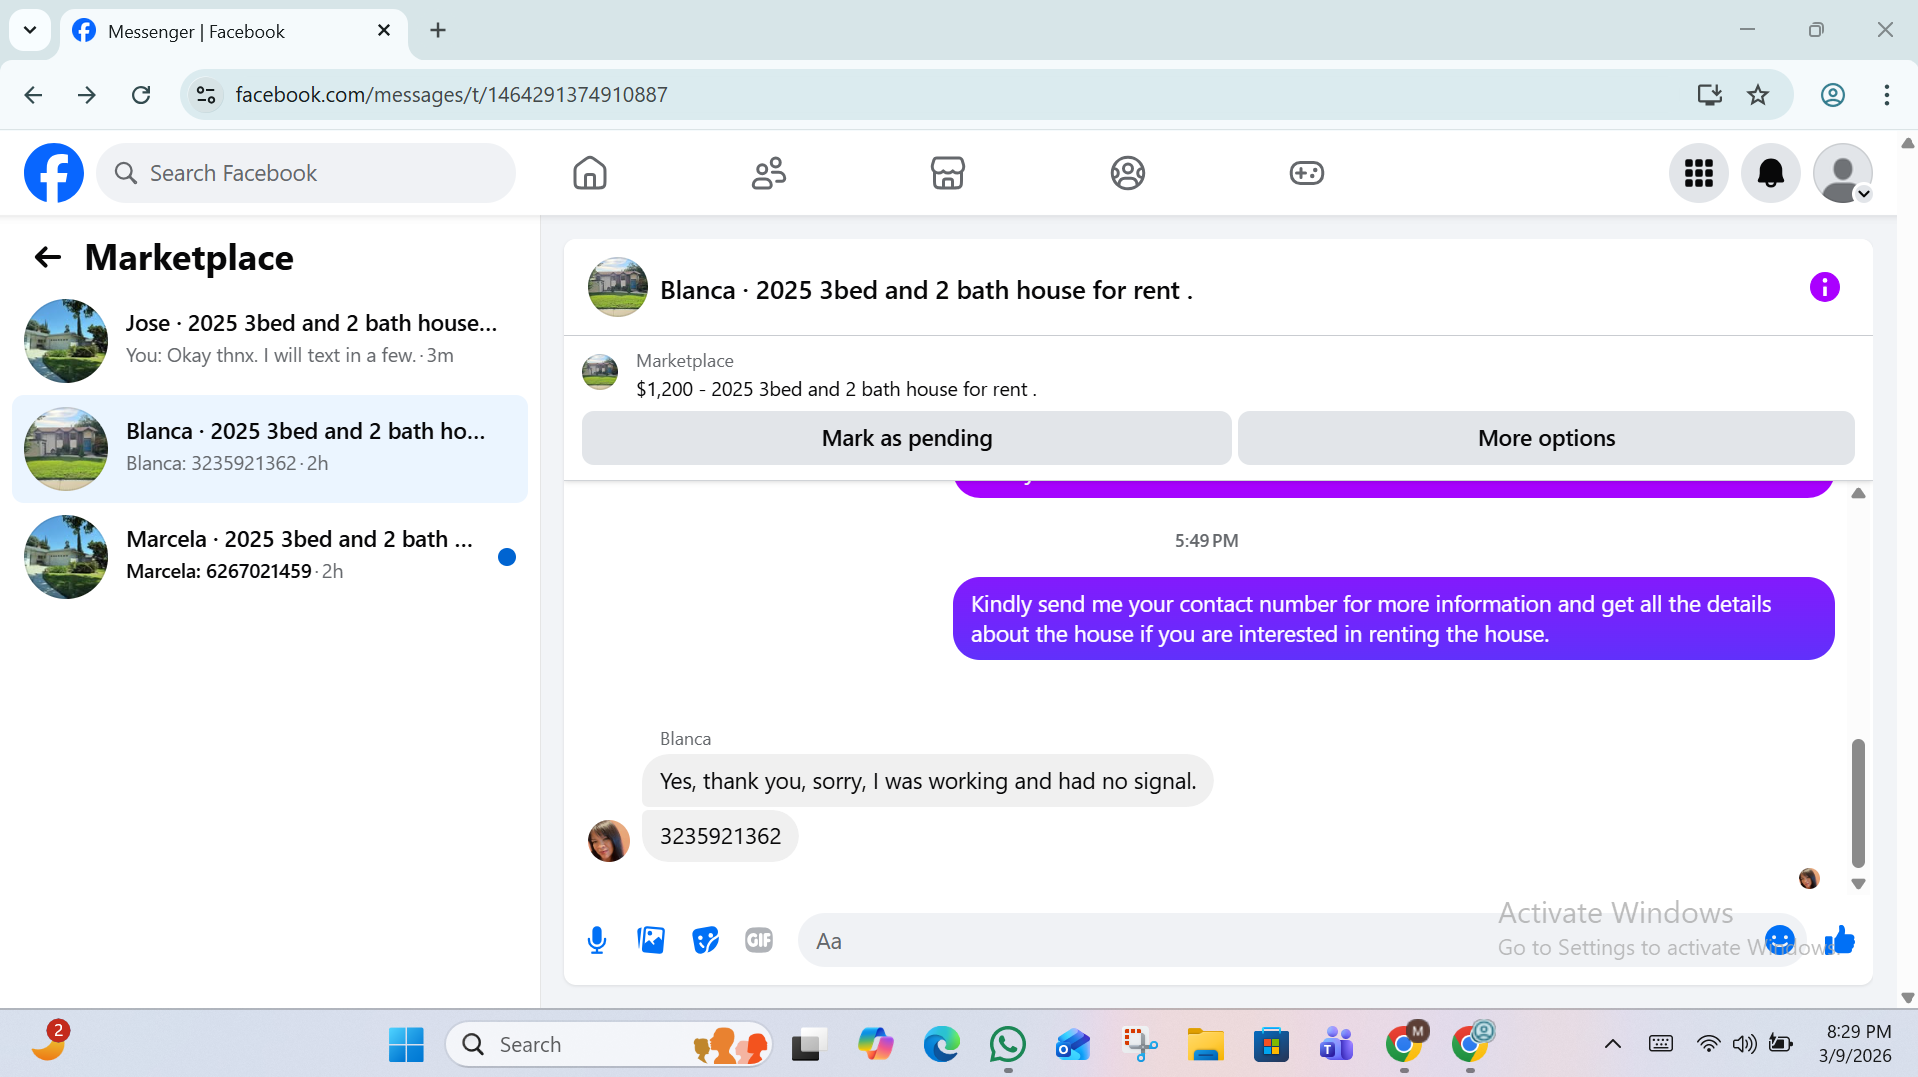
Task: Click the listing thumbnail next to Marketplace label
Action: point(600,372)
